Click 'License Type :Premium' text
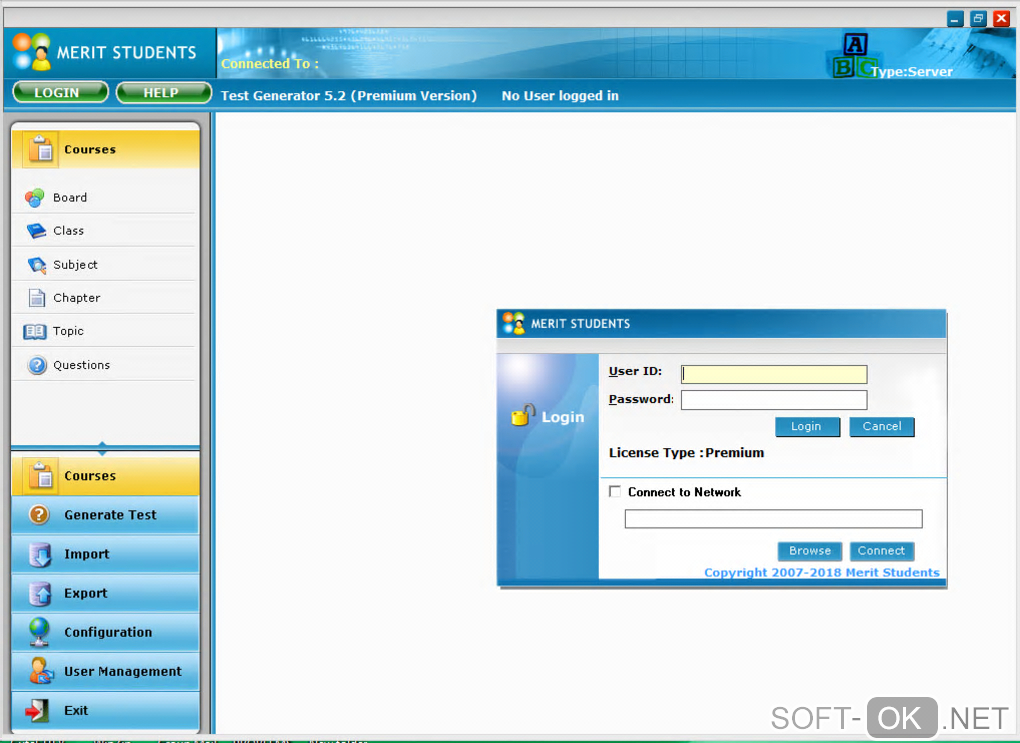 tap(686, 453)
